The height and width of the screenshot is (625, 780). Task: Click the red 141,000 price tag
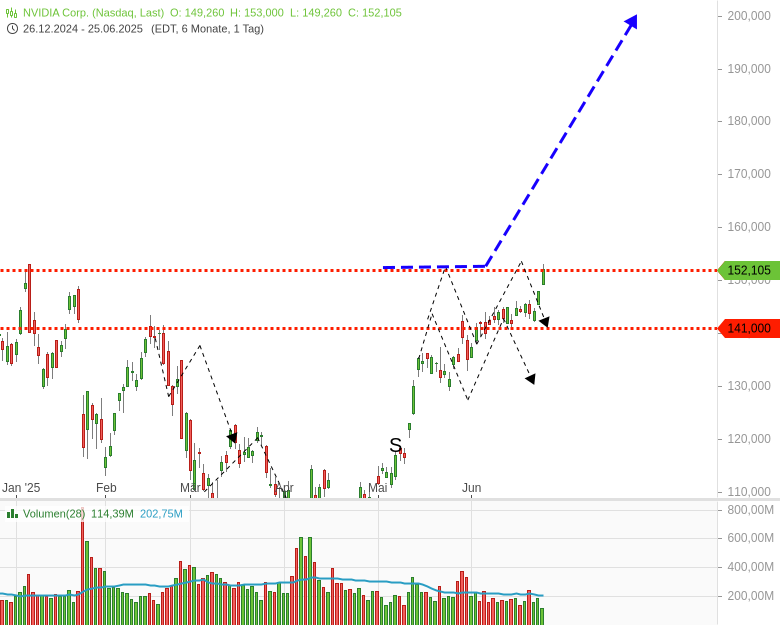[x=748, y=328]
